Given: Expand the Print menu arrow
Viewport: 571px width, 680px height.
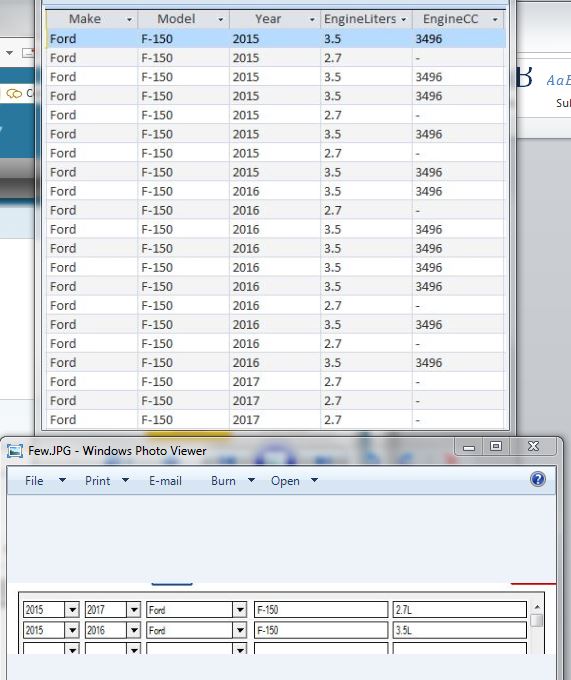Looking at the screenshot, I should click(x=125, y=480).
